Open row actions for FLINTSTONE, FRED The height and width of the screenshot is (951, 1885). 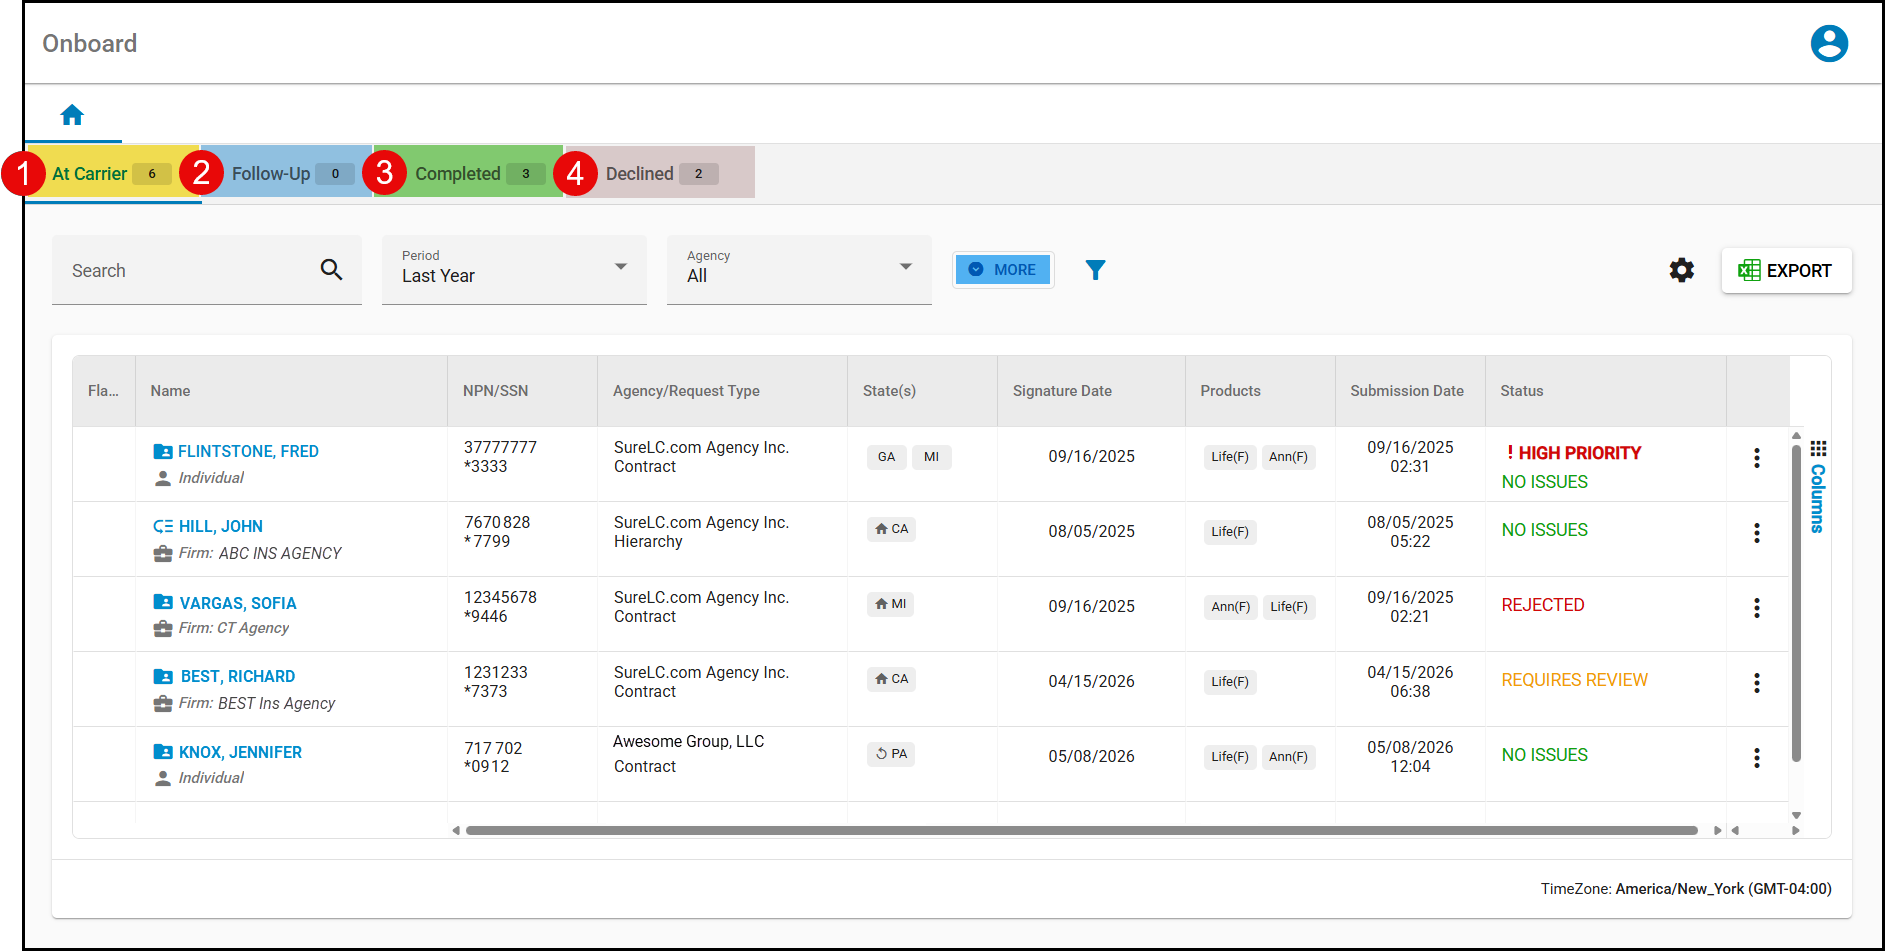[1756, 458]
